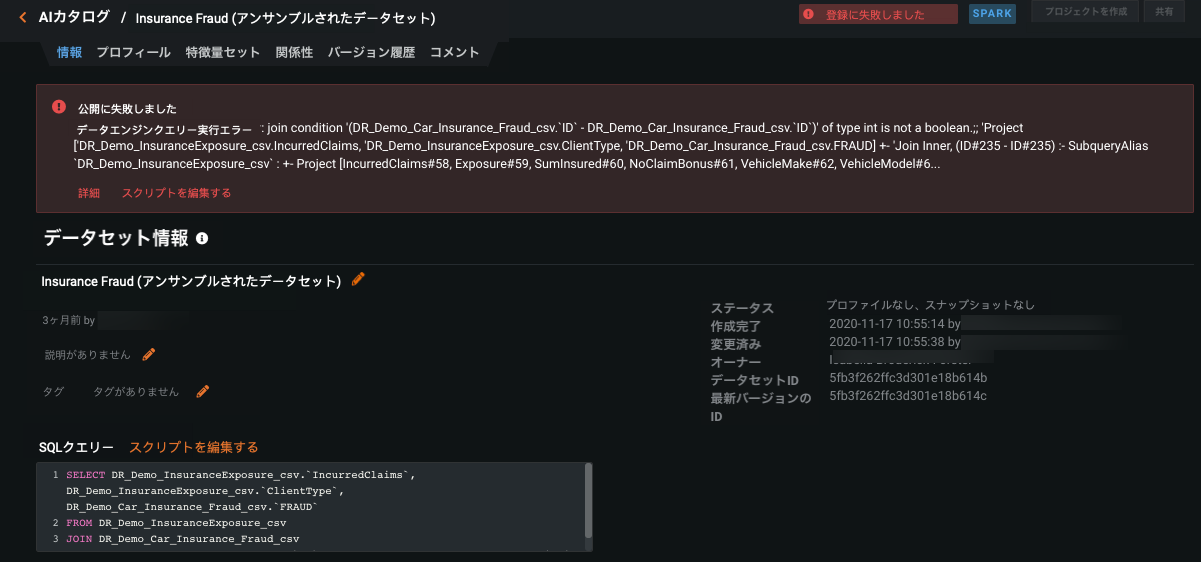The width and height of the screenshot is (1201, 562).
Task: Open the 情報 tab
Action: [70, 53]
